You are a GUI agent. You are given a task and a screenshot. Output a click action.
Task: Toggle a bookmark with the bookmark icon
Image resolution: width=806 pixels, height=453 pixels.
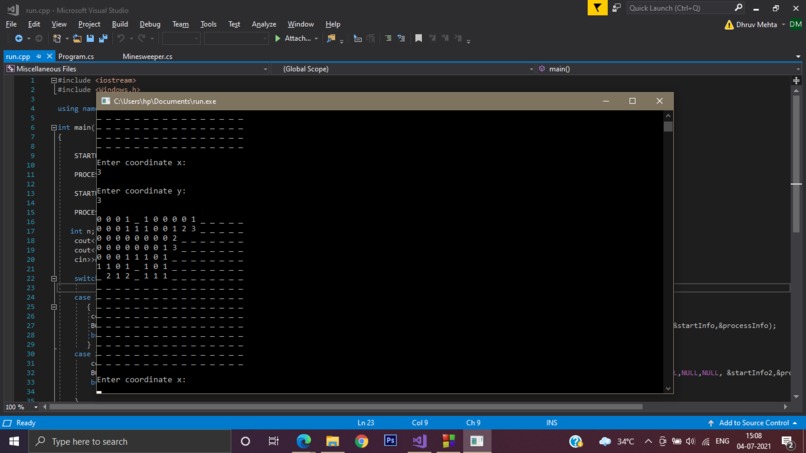[418, 39]
